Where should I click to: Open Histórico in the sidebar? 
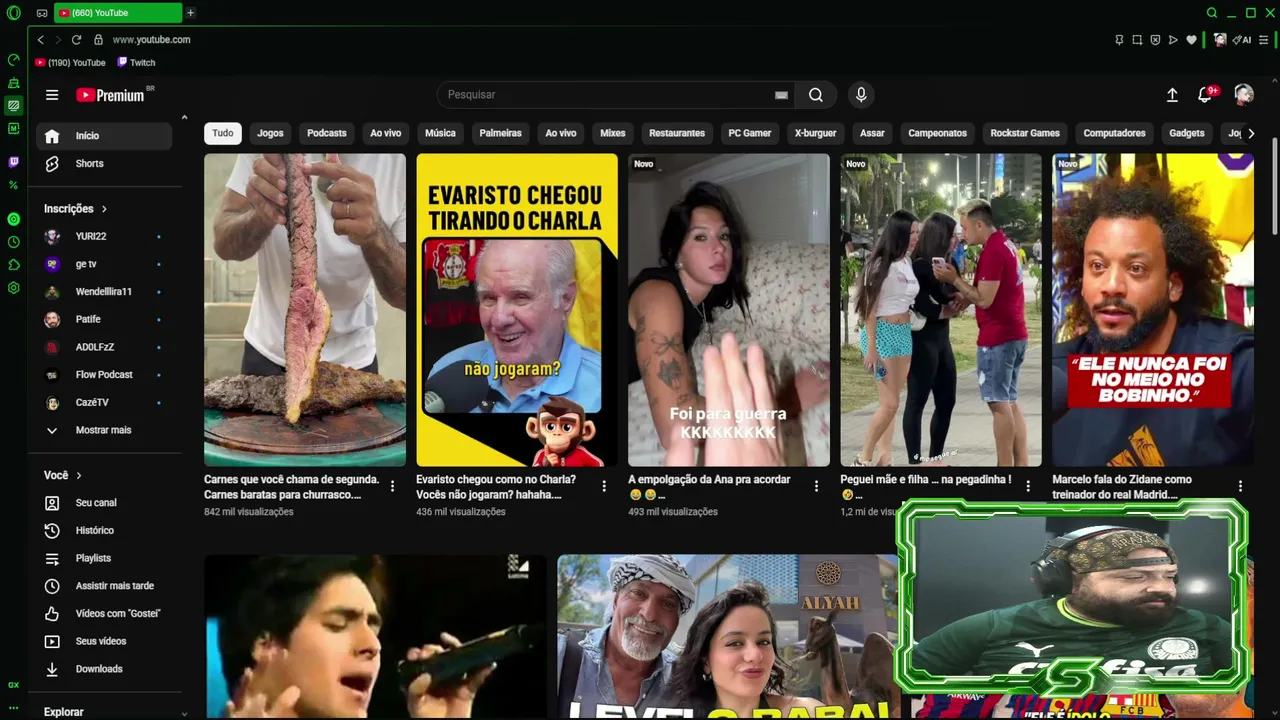point(104,531)
